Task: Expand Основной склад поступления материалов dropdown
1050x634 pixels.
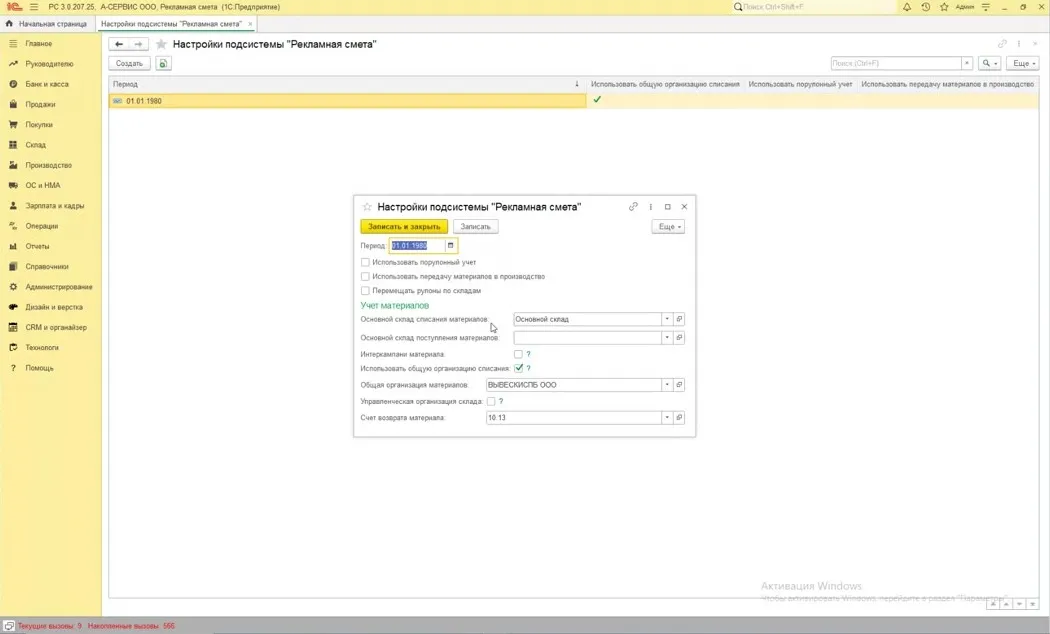Action: coord(667,338)
